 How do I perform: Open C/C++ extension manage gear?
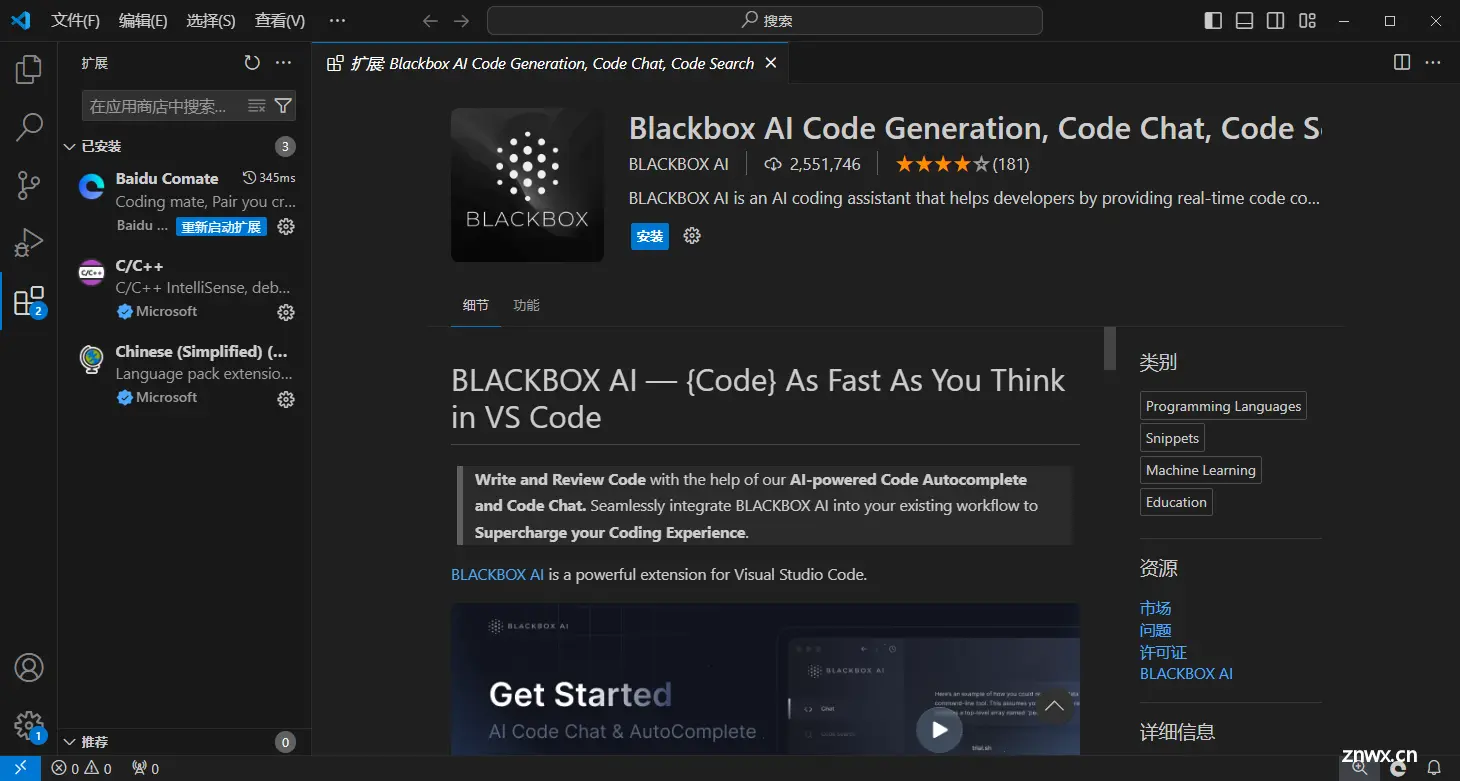[x=286, y=312]
